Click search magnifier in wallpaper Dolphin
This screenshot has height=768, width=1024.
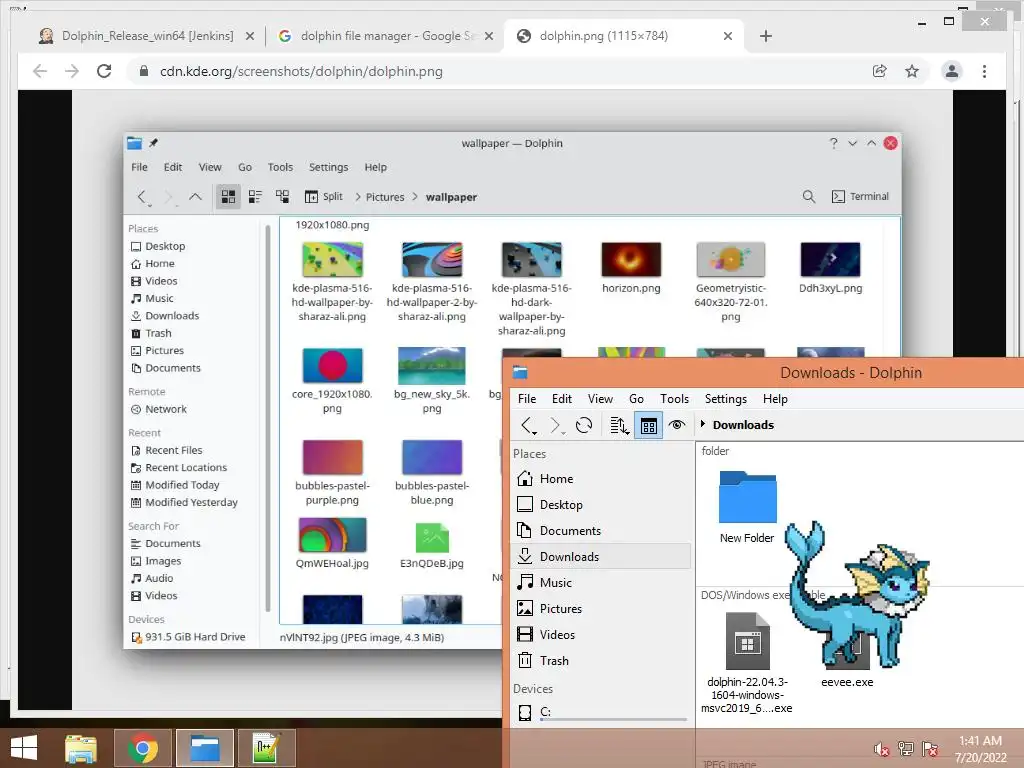808,197
